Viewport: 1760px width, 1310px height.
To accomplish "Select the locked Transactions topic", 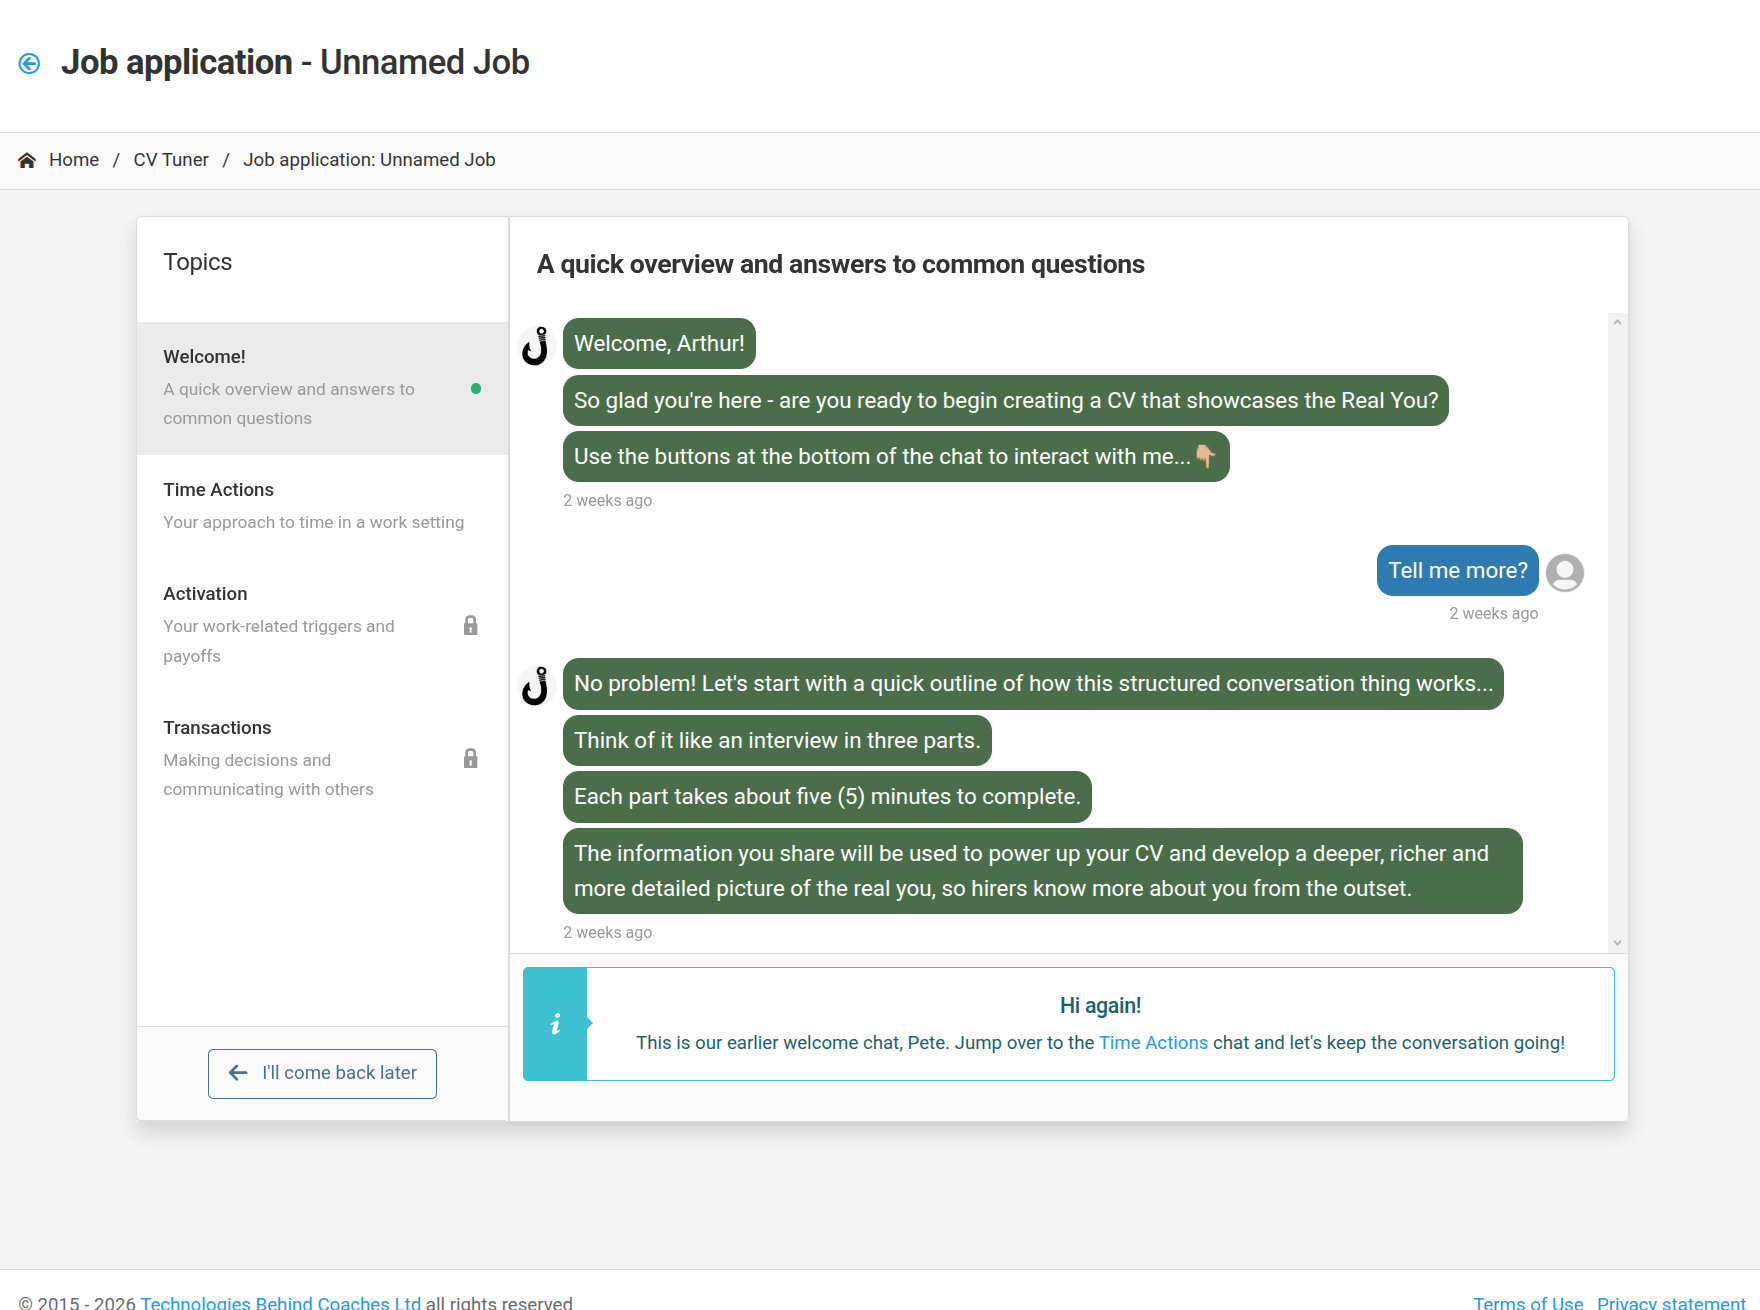I will coord(322,758).
